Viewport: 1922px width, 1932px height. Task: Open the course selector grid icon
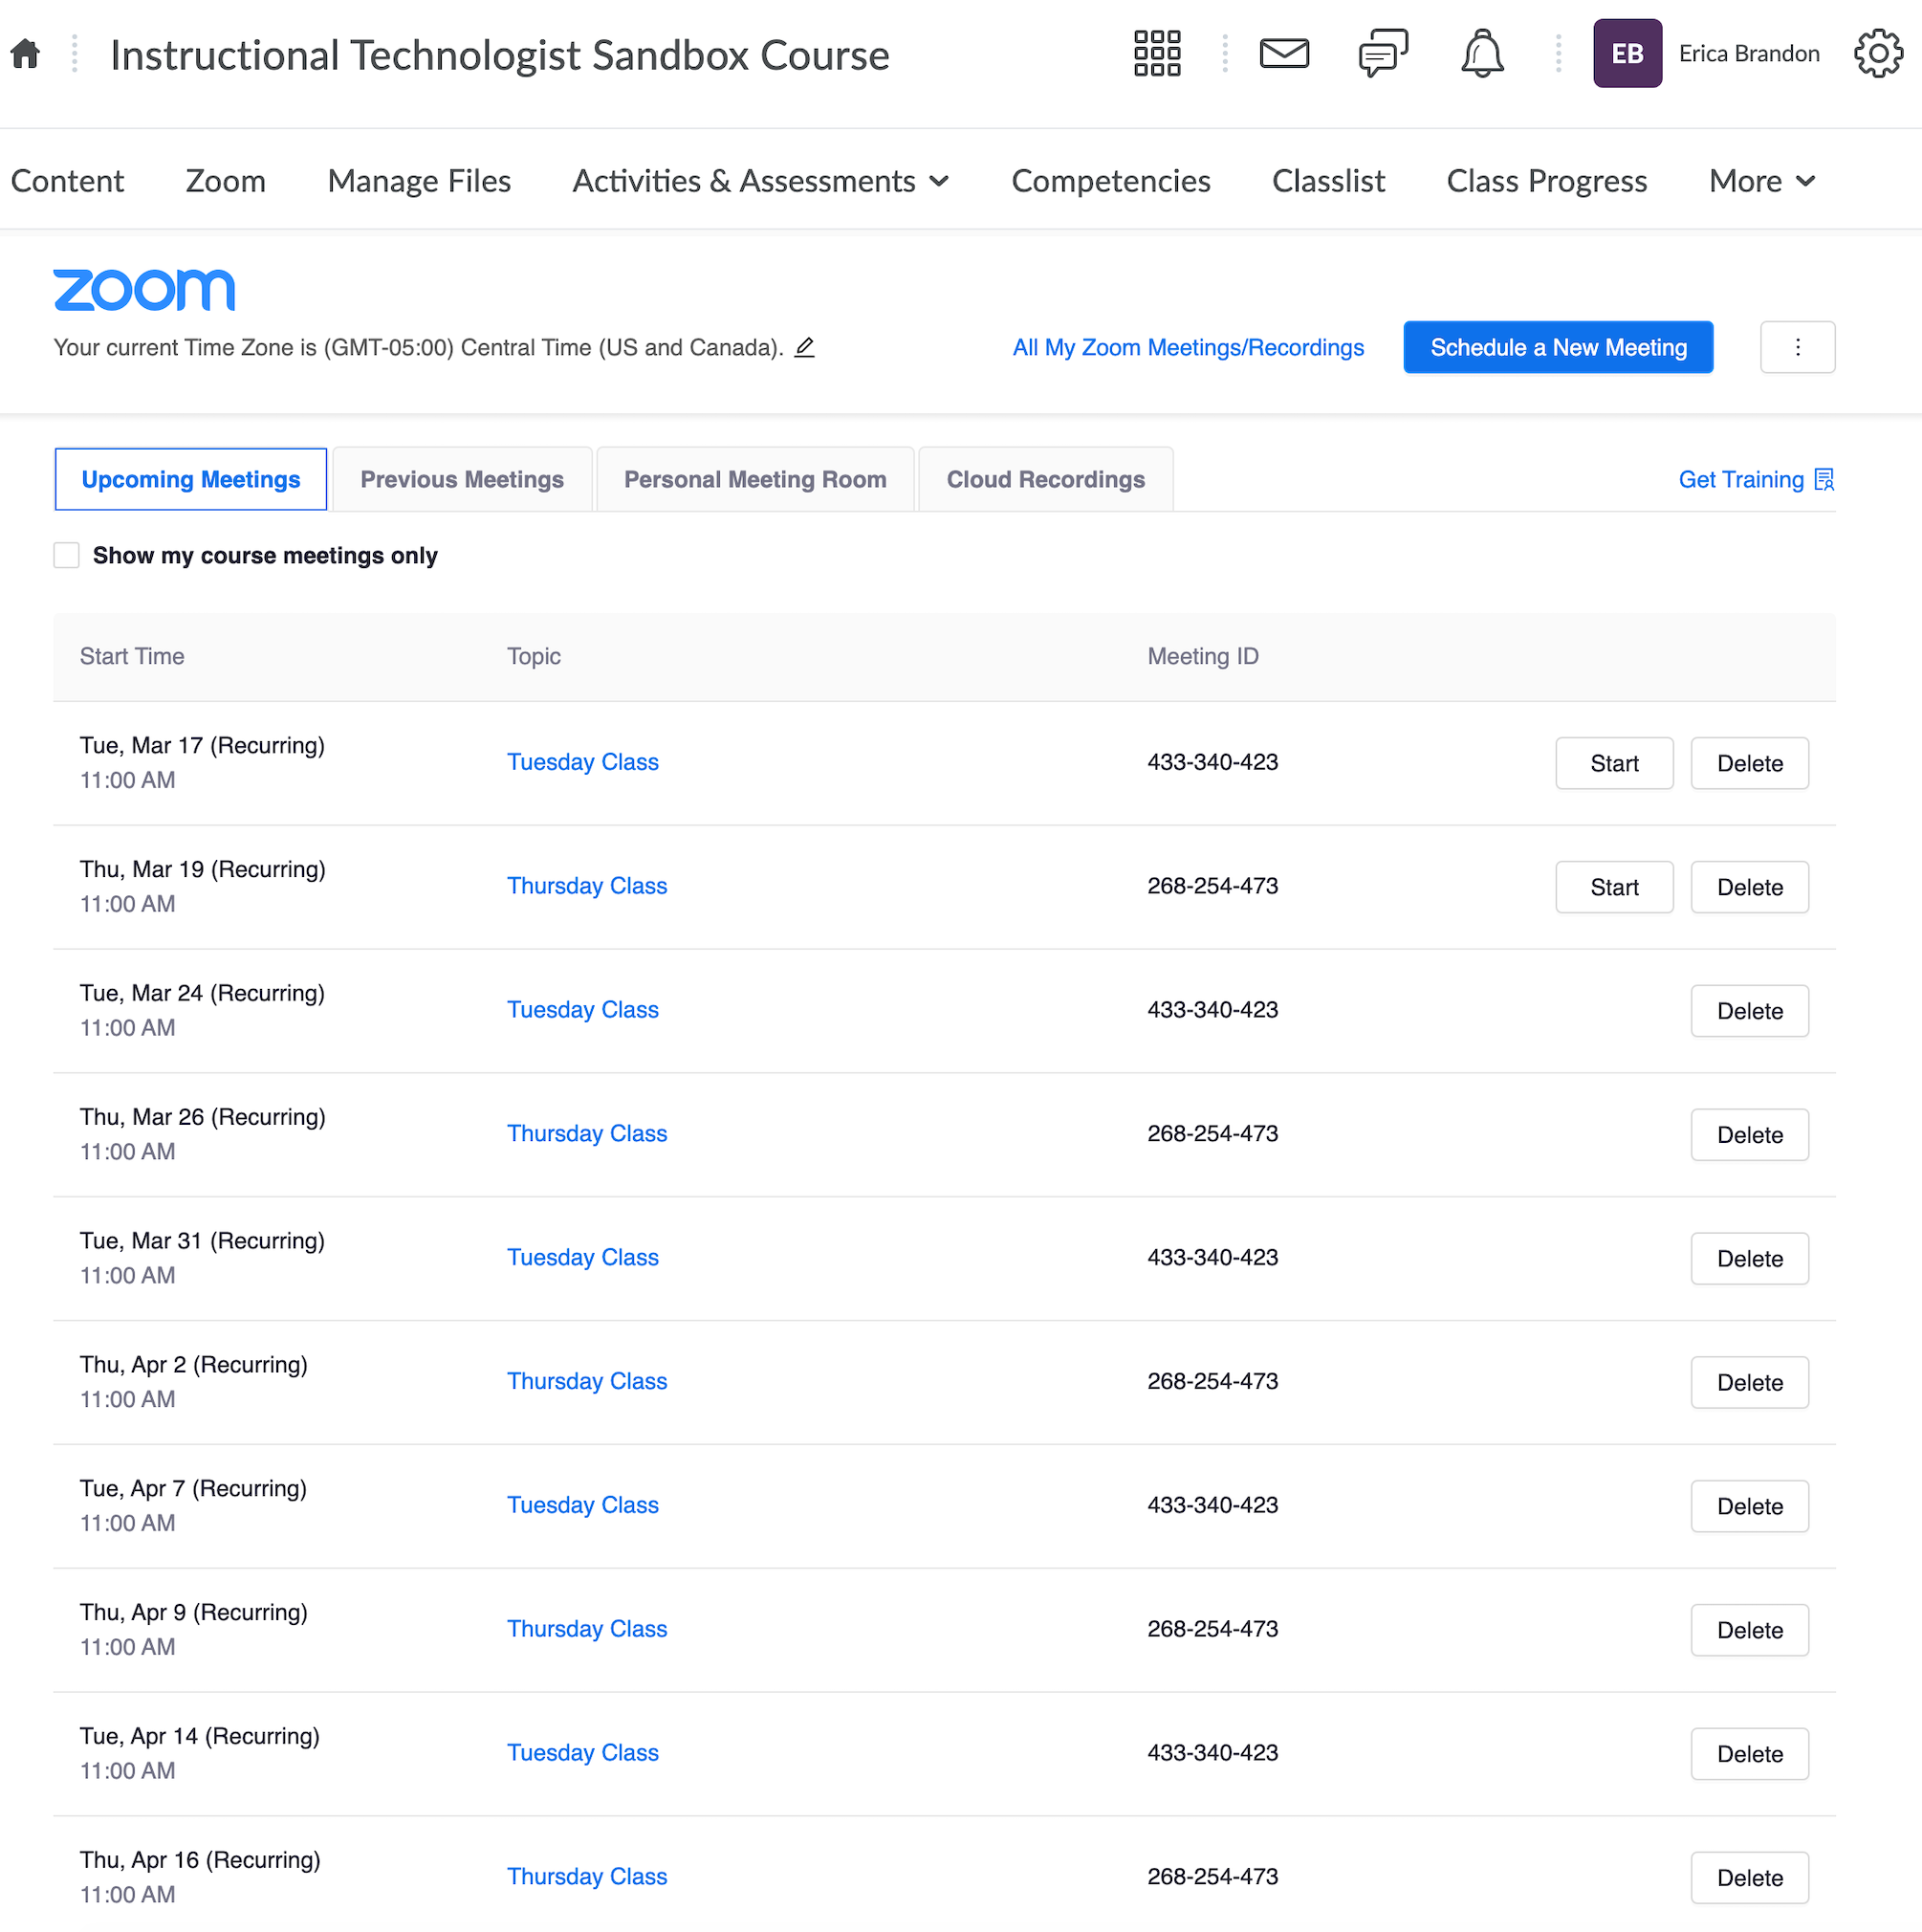[x=1157, y=54]
